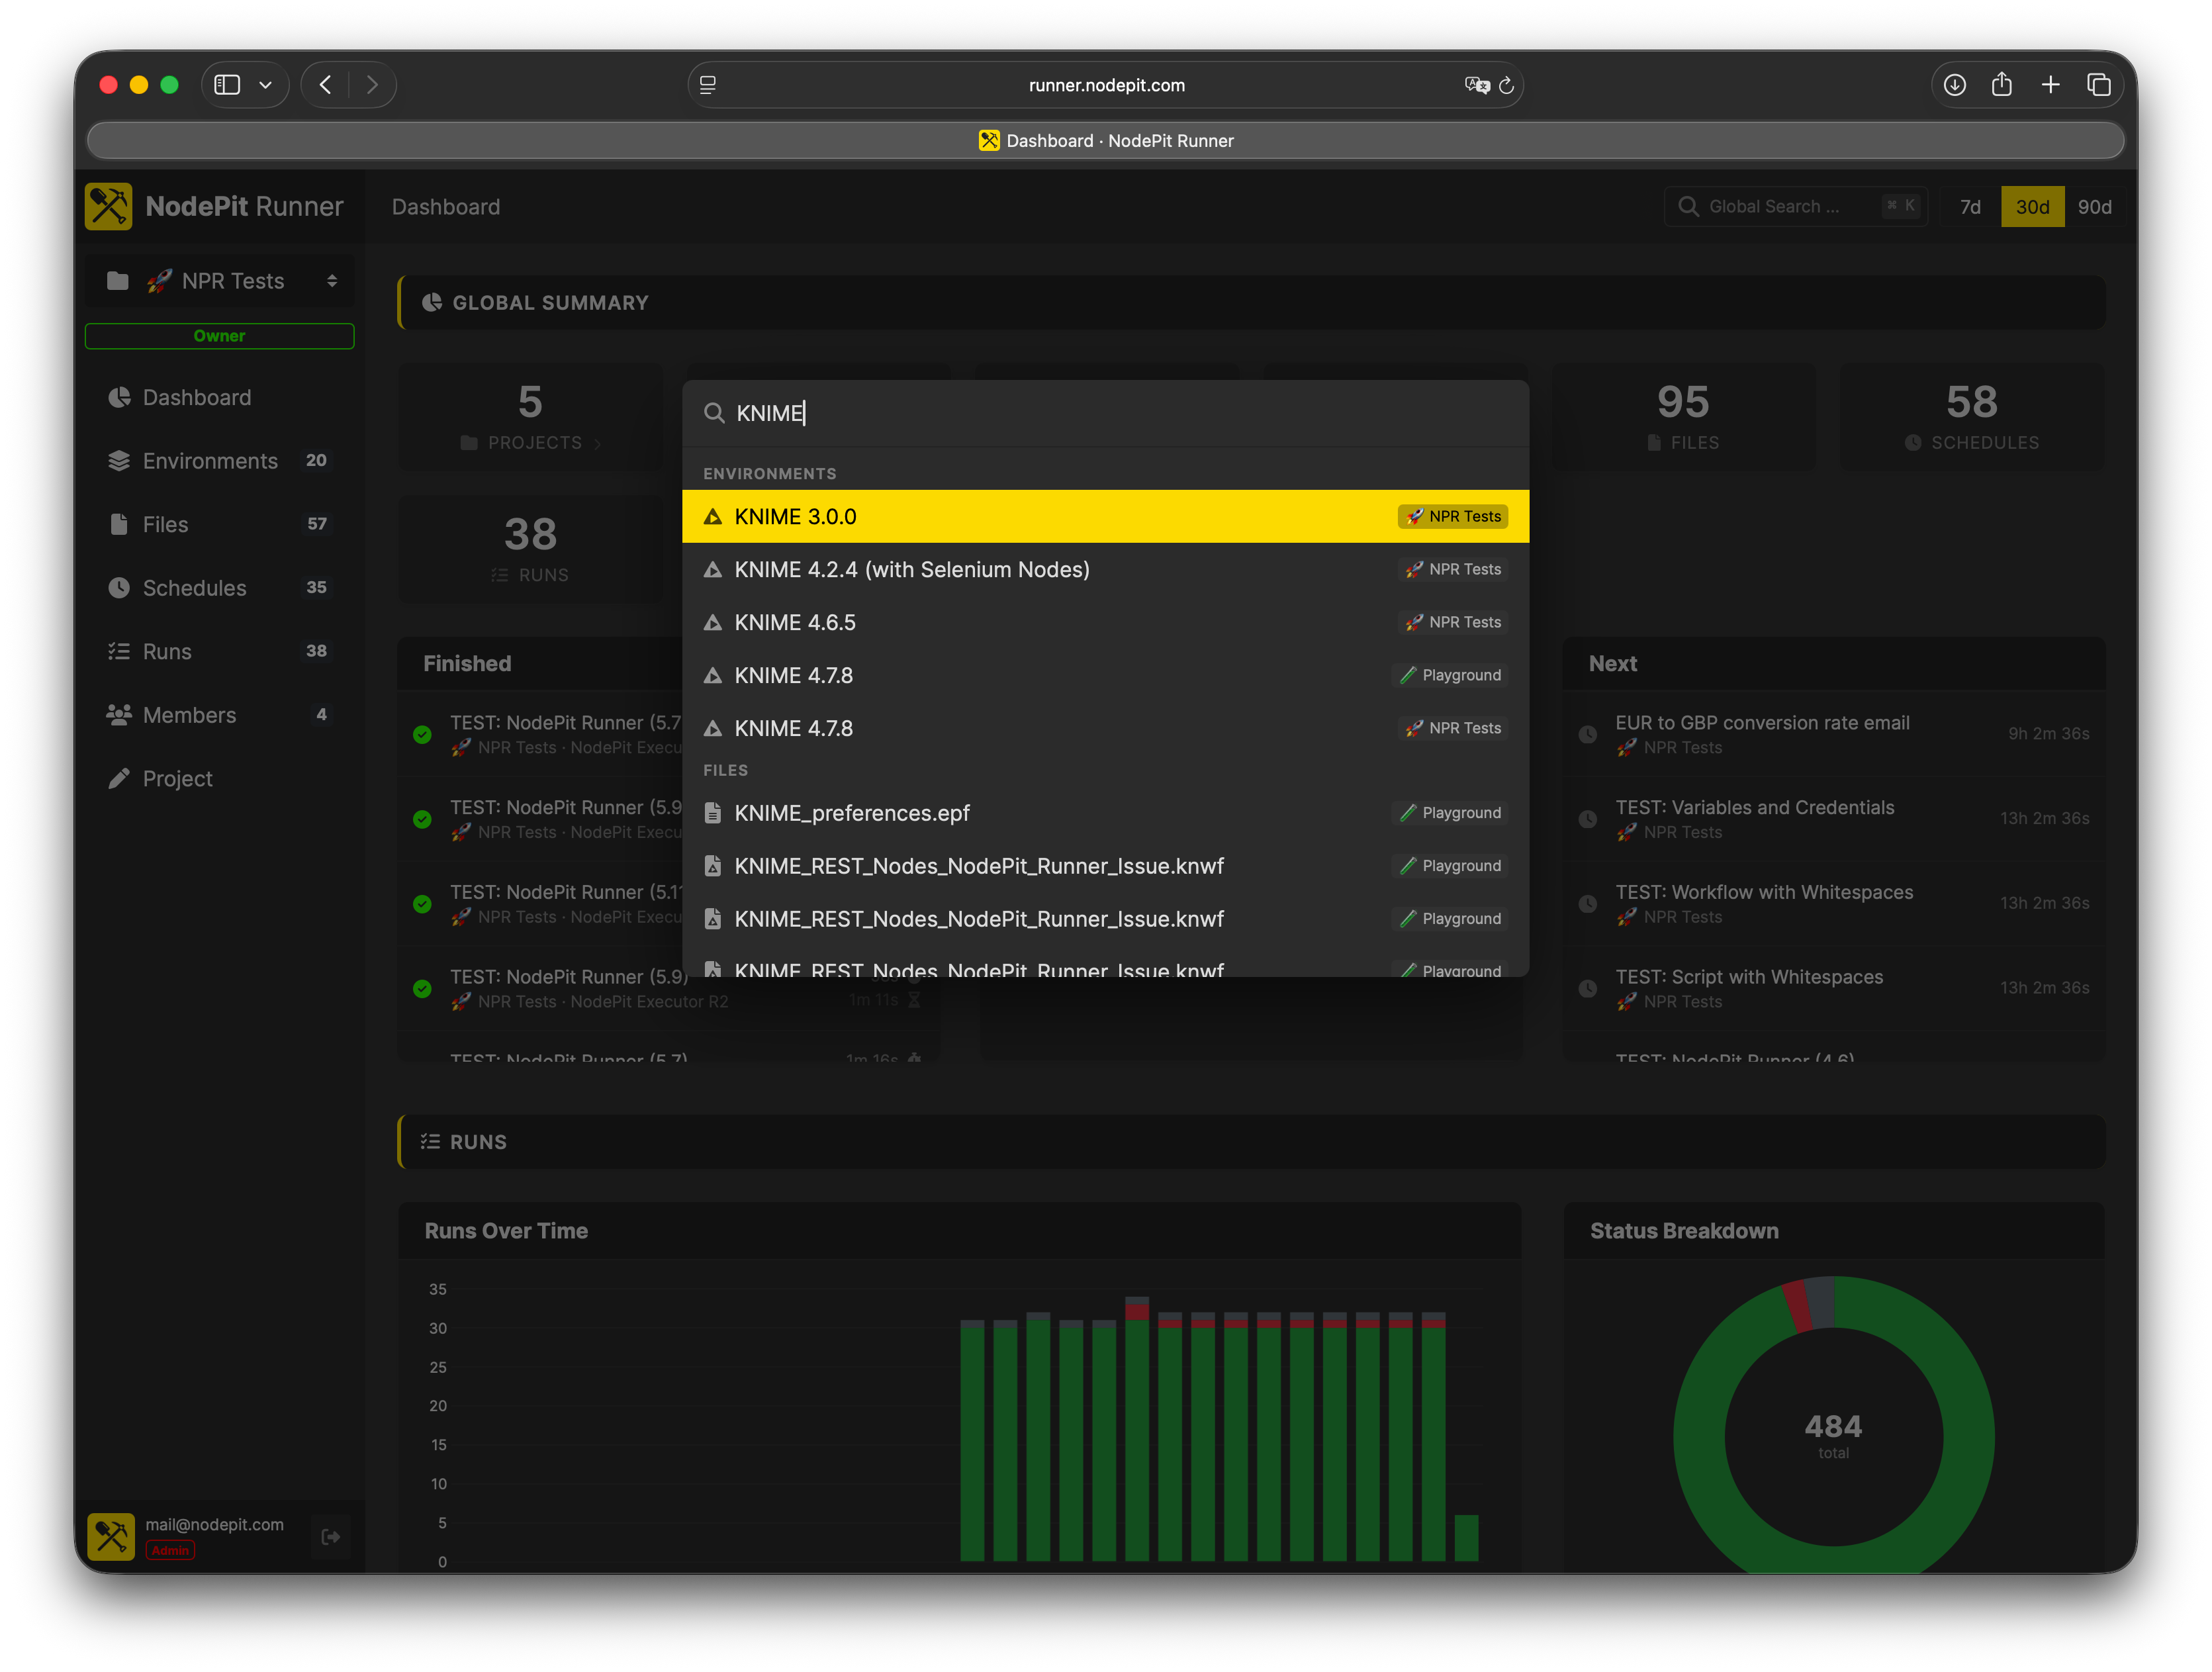Select KNIME 4.7.8 result tagged Playground
Viewport: 2212px width, 1672px height.
click(x=1106, y=675)
